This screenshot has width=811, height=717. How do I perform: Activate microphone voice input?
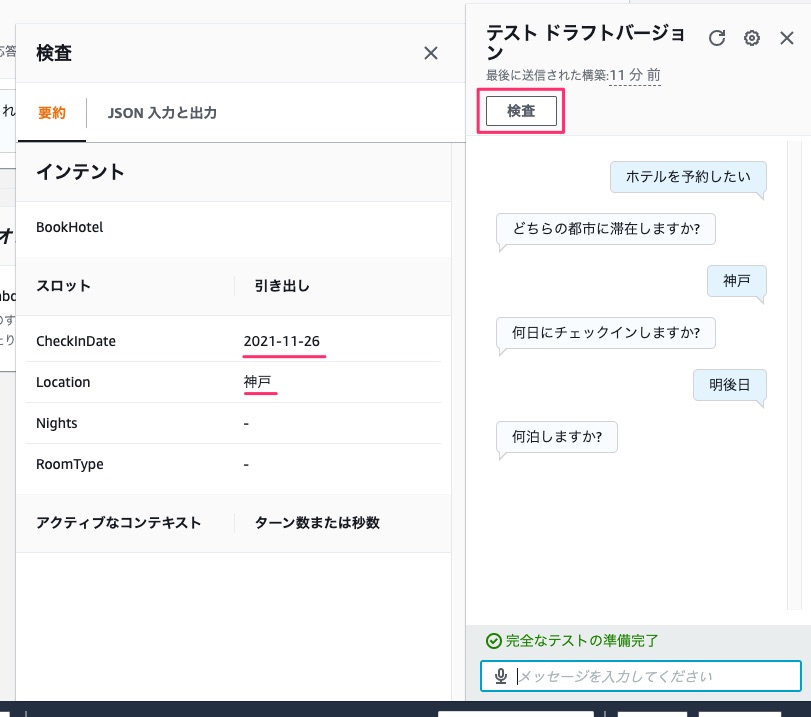point(500,676)
